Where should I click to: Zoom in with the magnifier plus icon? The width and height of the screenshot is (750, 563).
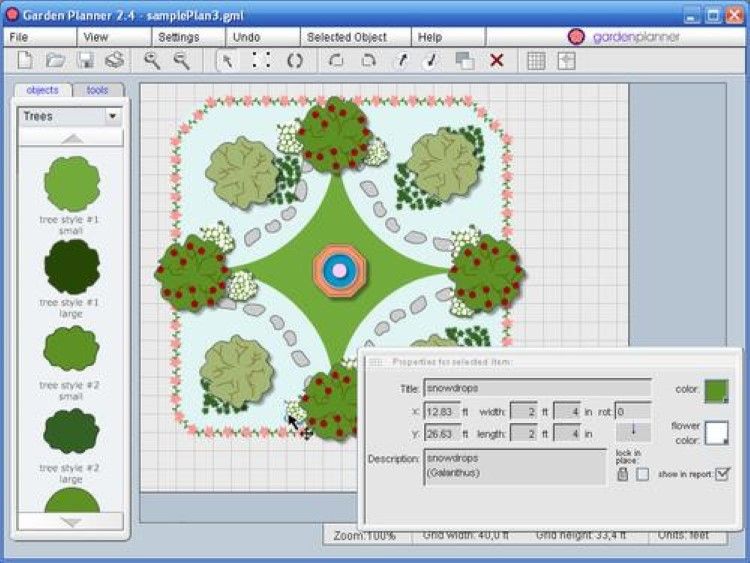click(x=152, y=61)
